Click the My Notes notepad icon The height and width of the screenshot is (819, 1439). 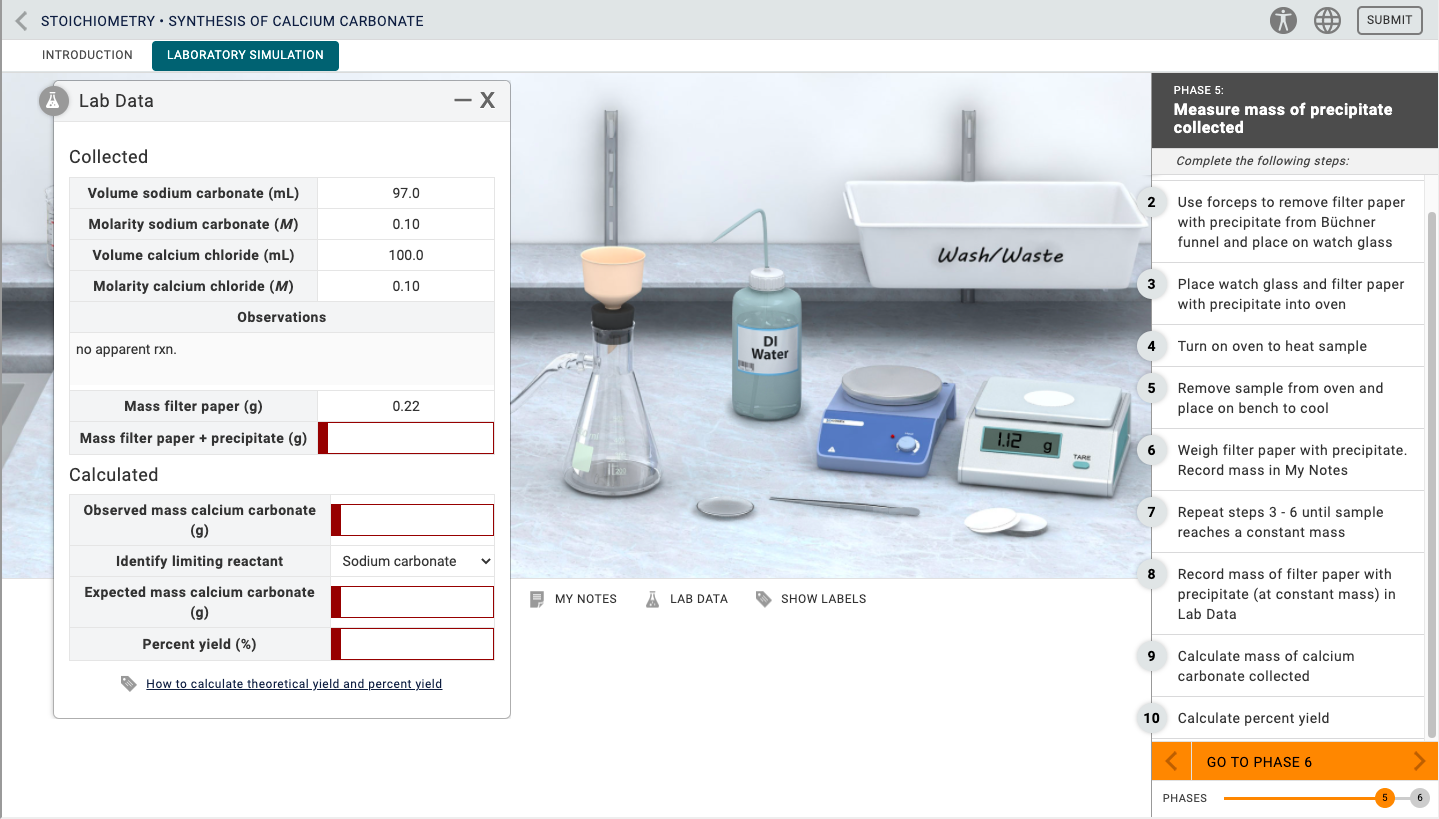[x=537, y=599]
